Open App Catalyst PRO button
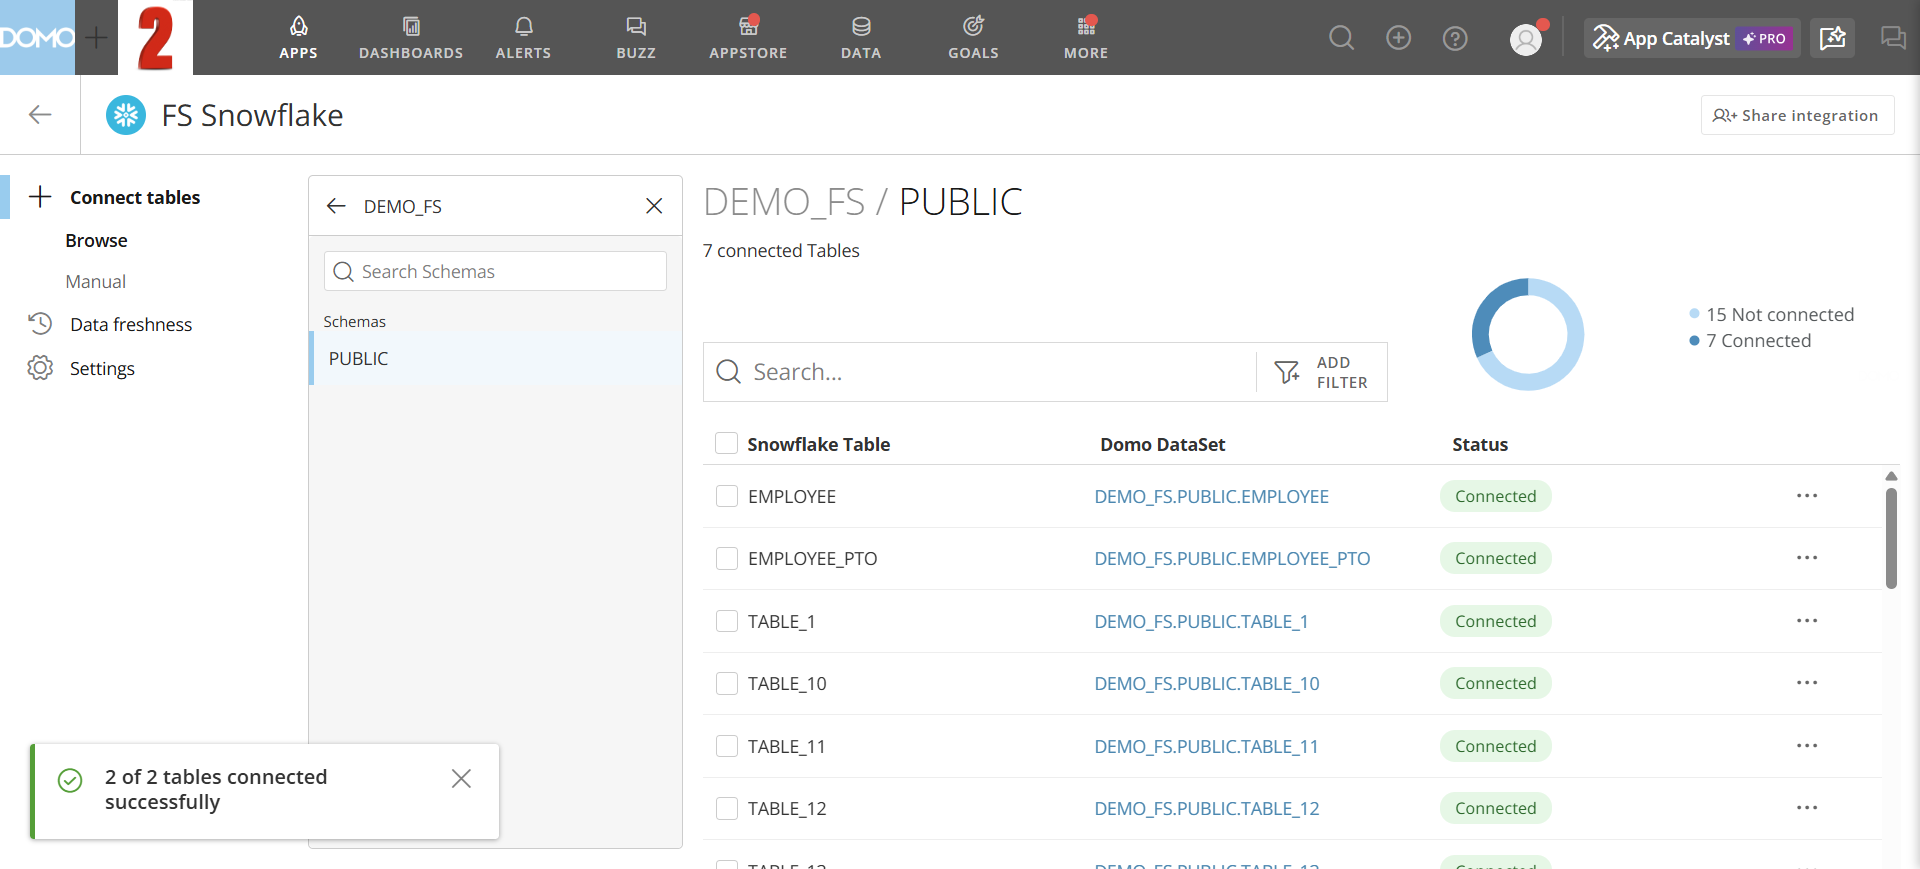Viewport: 1920px width, 869px height. click(1692, 38)
